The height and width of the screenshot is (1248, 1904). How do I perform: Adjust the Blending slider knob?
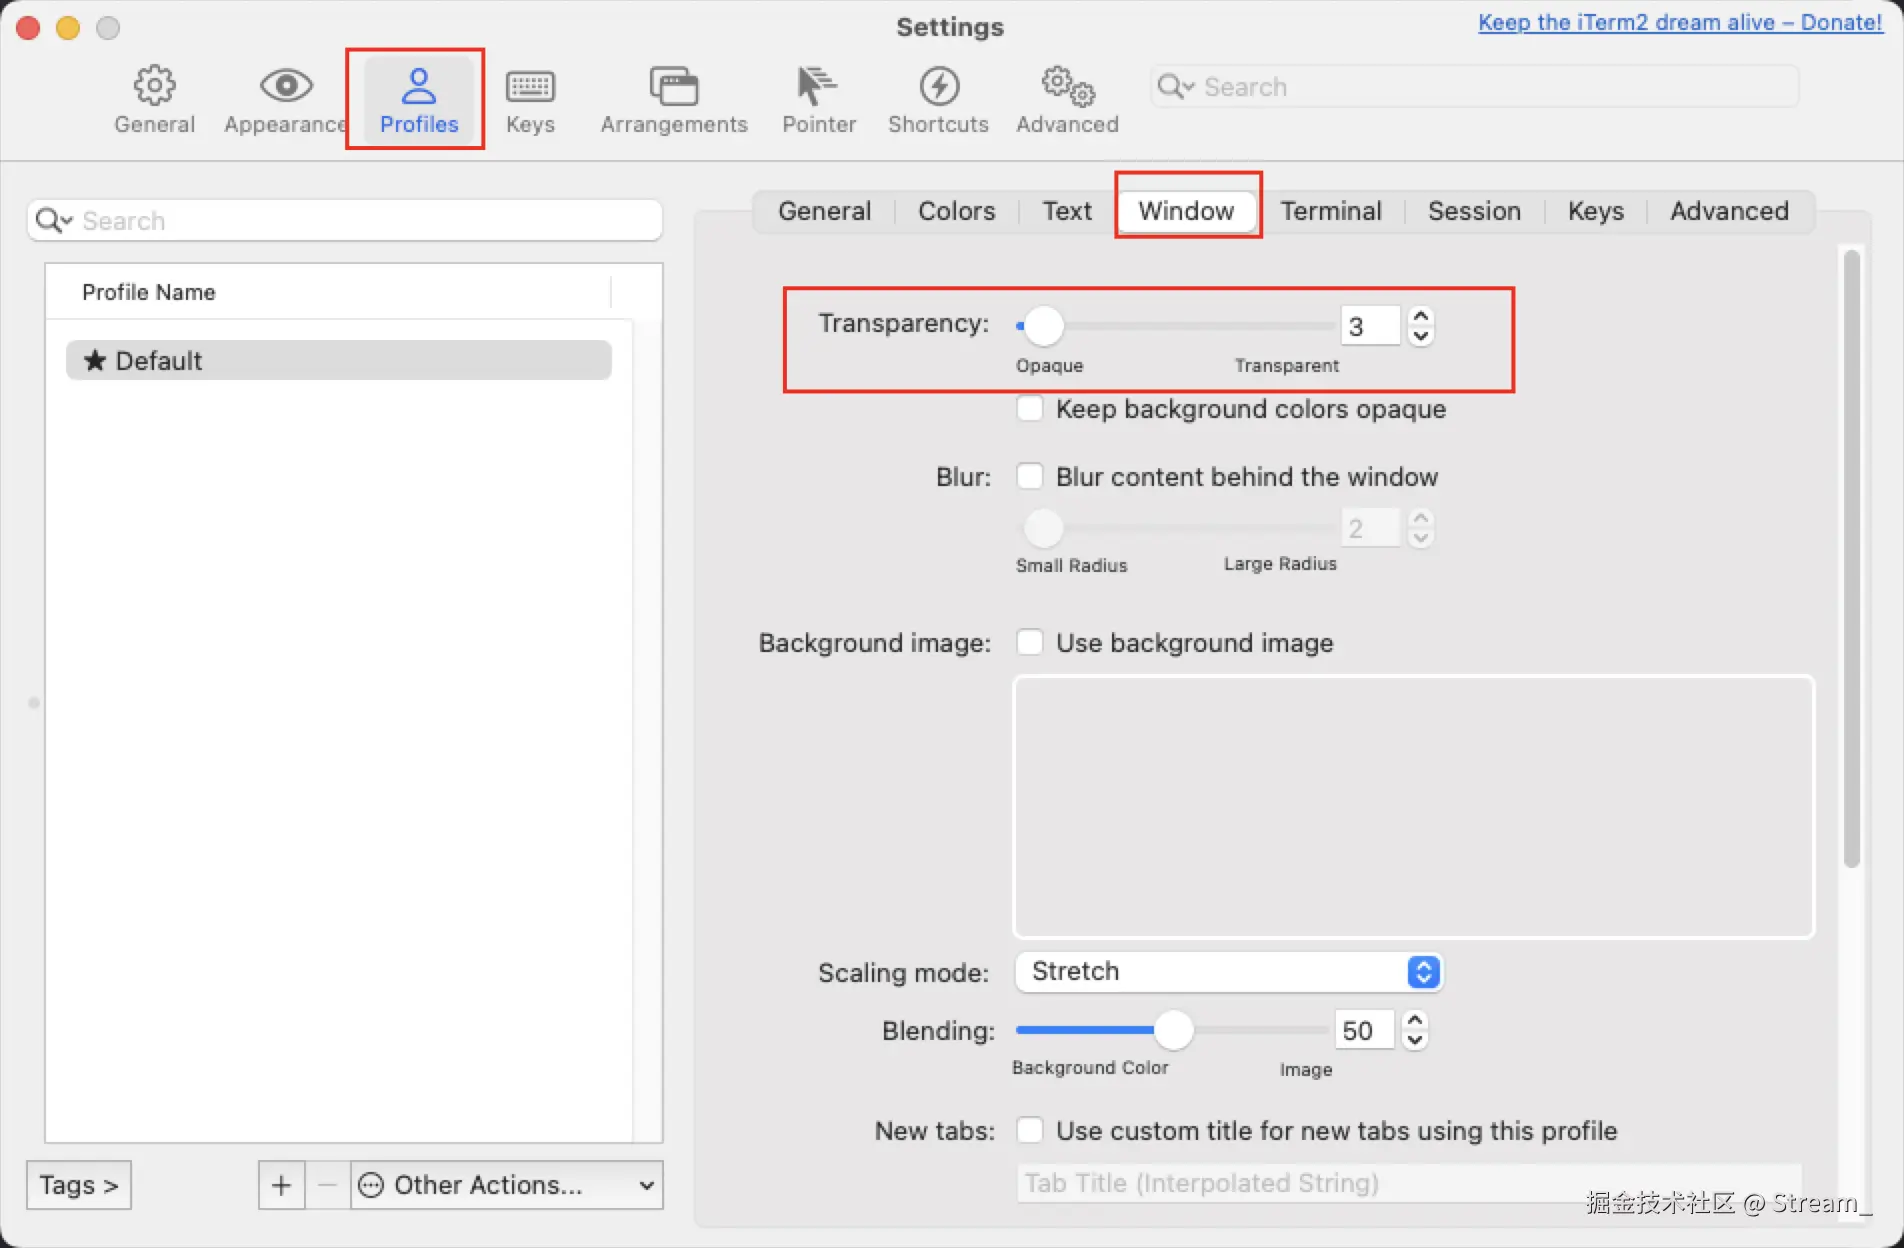[1174, 1030]
